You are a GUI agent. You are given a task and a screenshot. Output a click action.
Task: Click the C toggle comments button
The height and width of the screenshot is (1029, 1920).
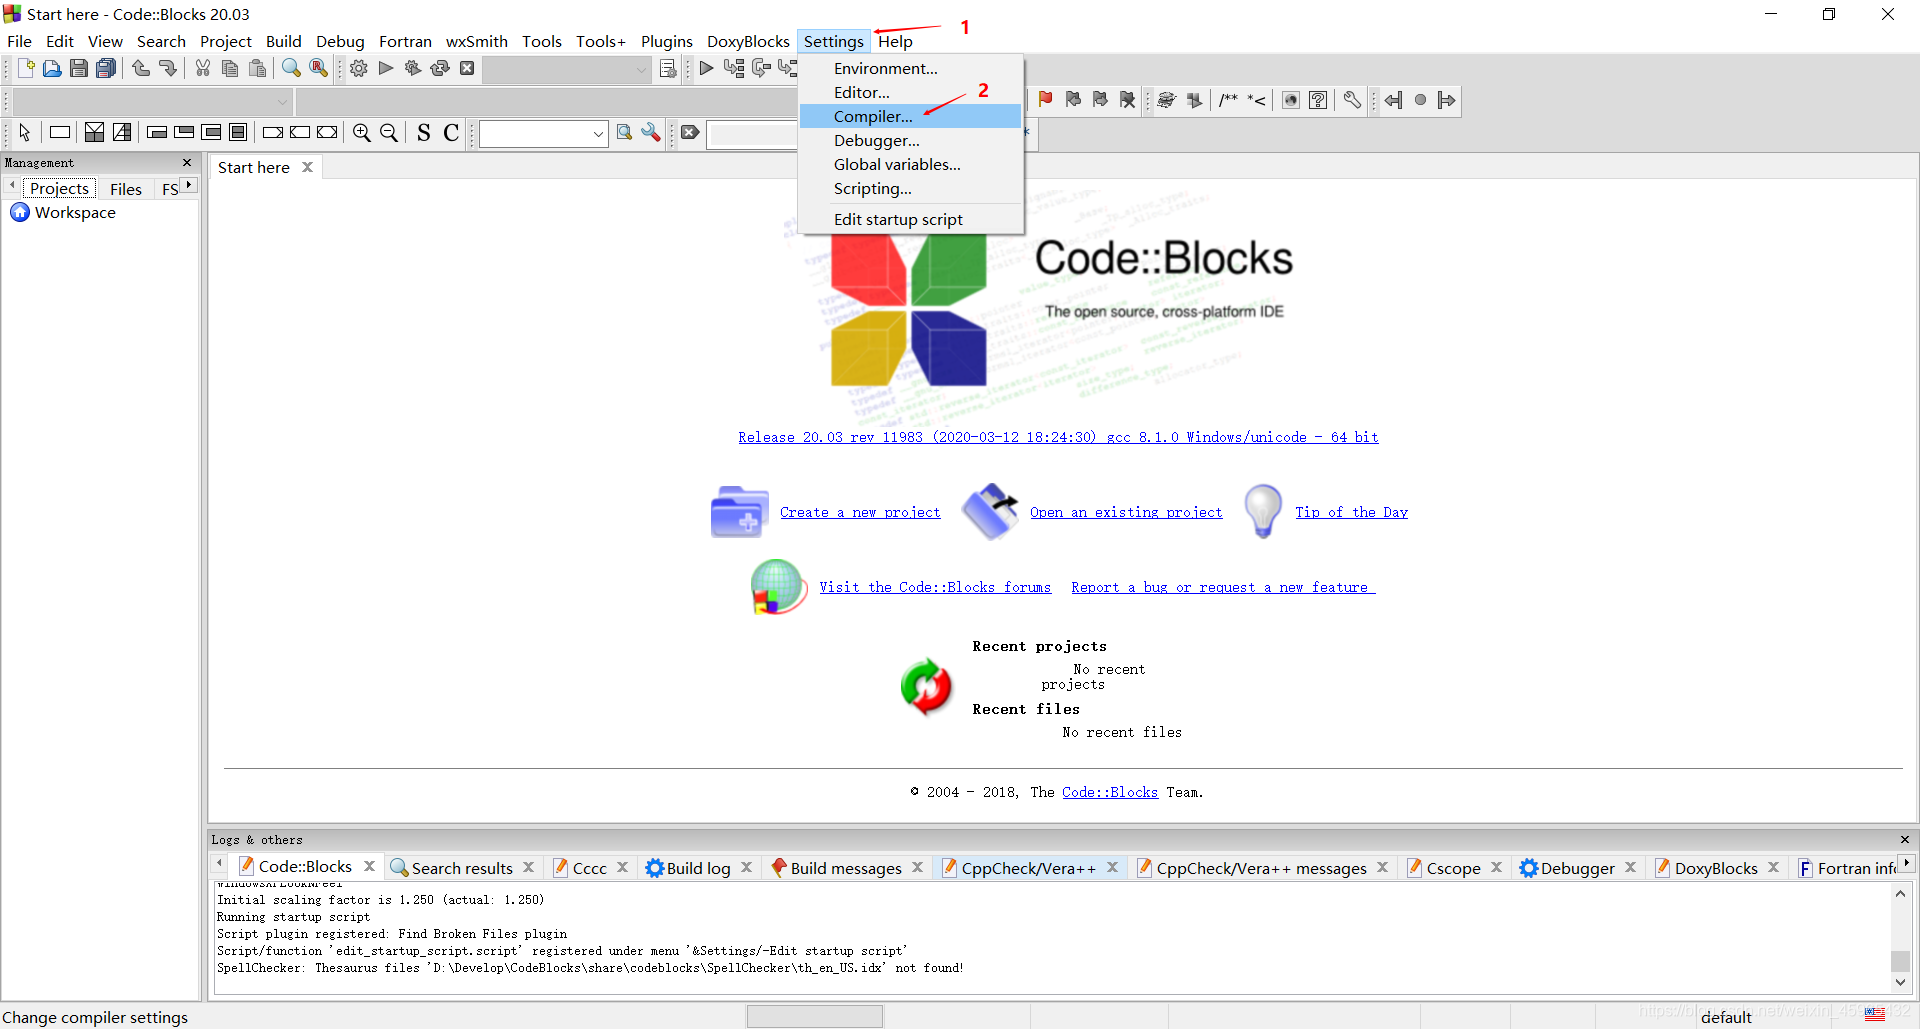click(x=451, y=132)
